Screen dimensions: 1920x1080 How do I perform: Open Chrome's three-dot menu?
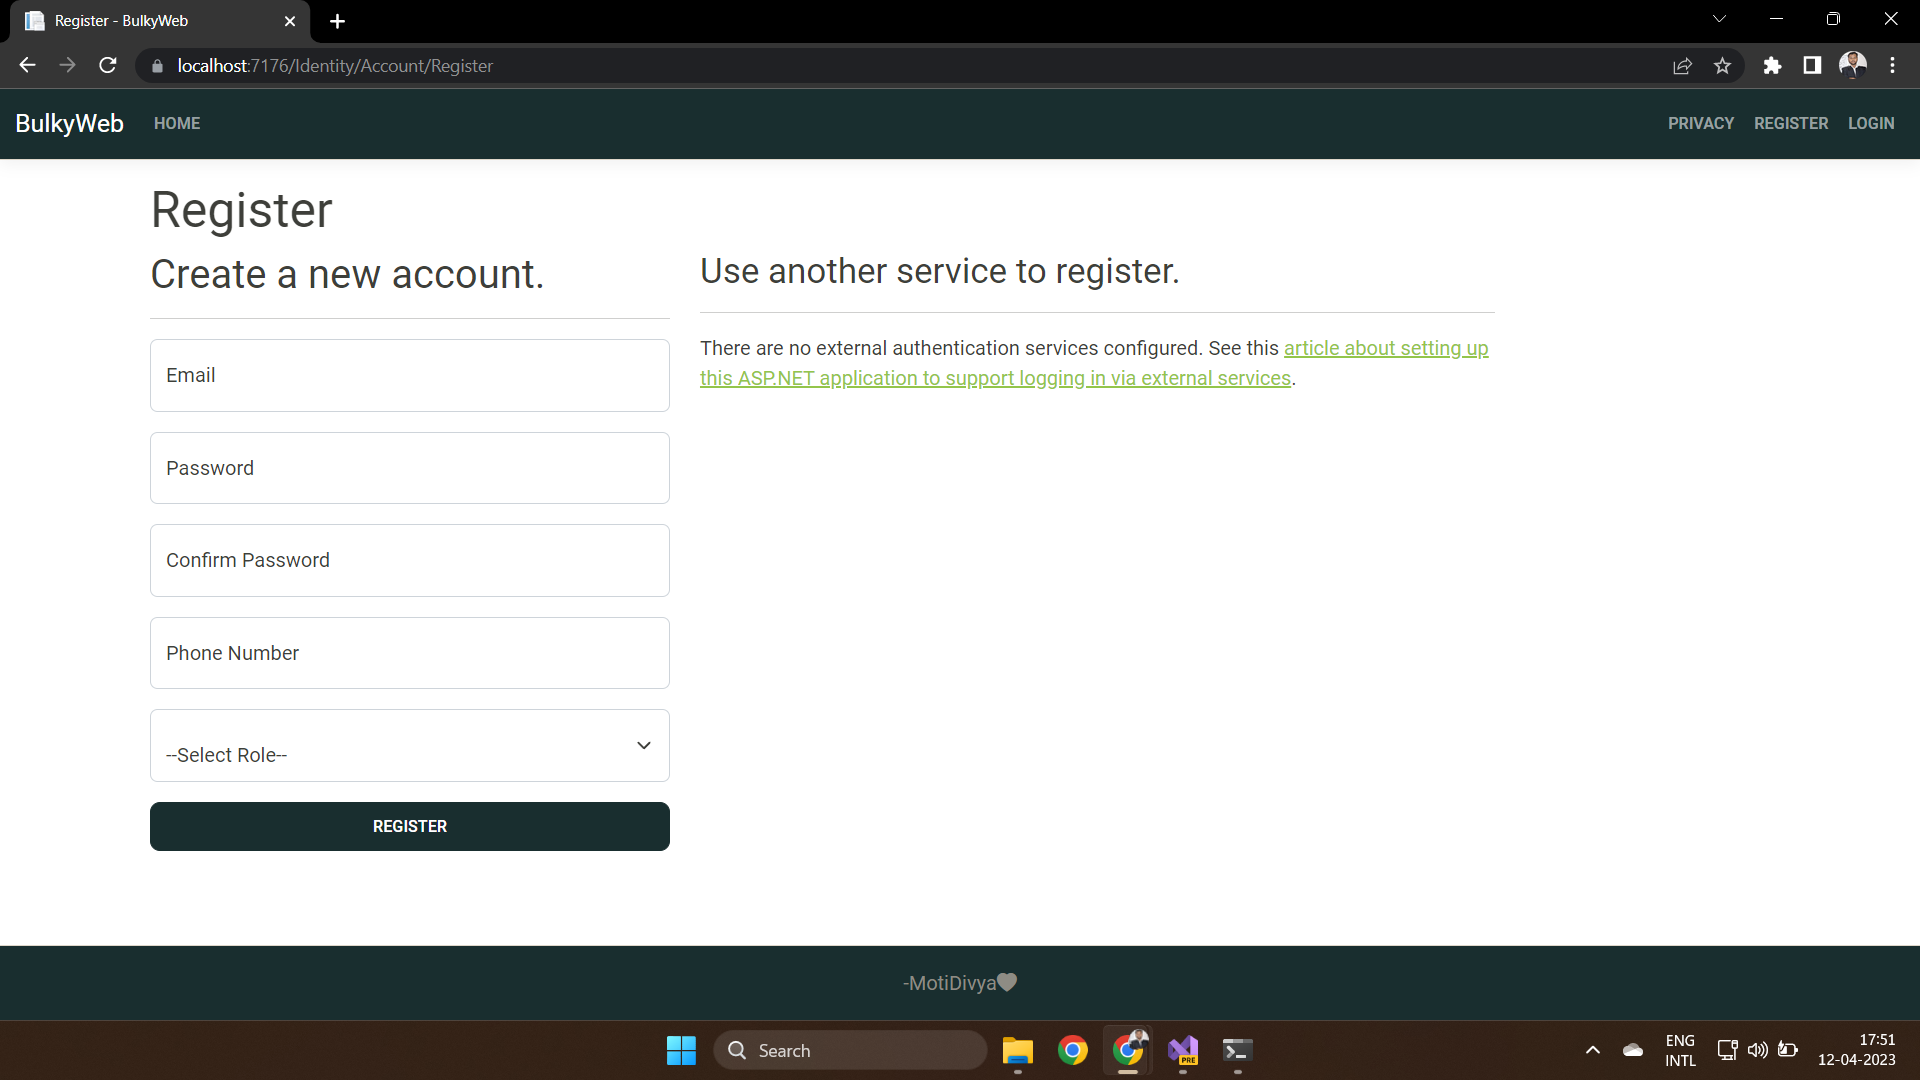pyautogui.click(x=1892, y=65)
